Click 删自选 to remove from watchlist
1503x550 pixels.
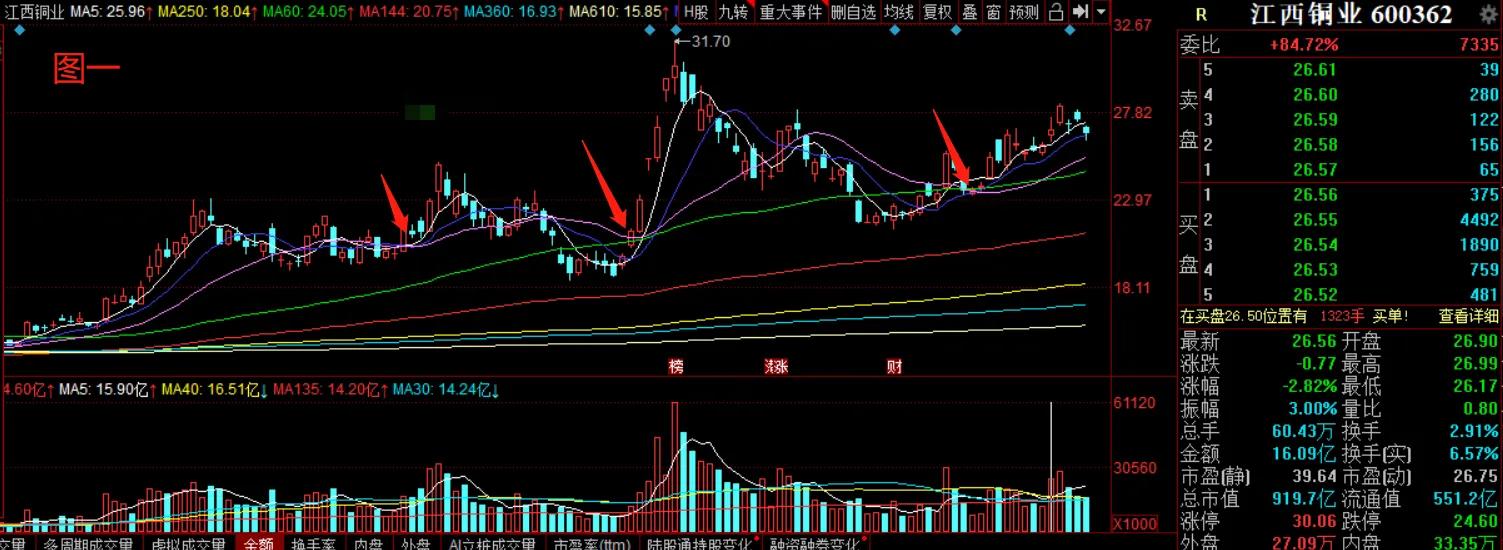click(x=853, y=12)
